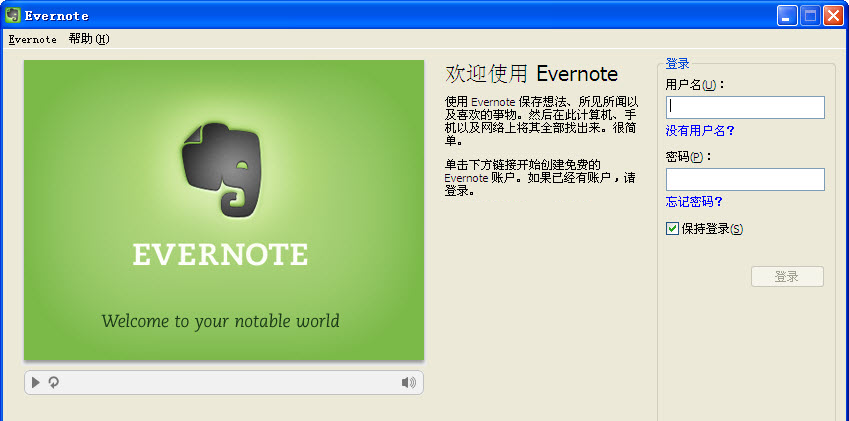Uncheck the 保持登录 keep signed in checkbox

(x=673, y=229)
